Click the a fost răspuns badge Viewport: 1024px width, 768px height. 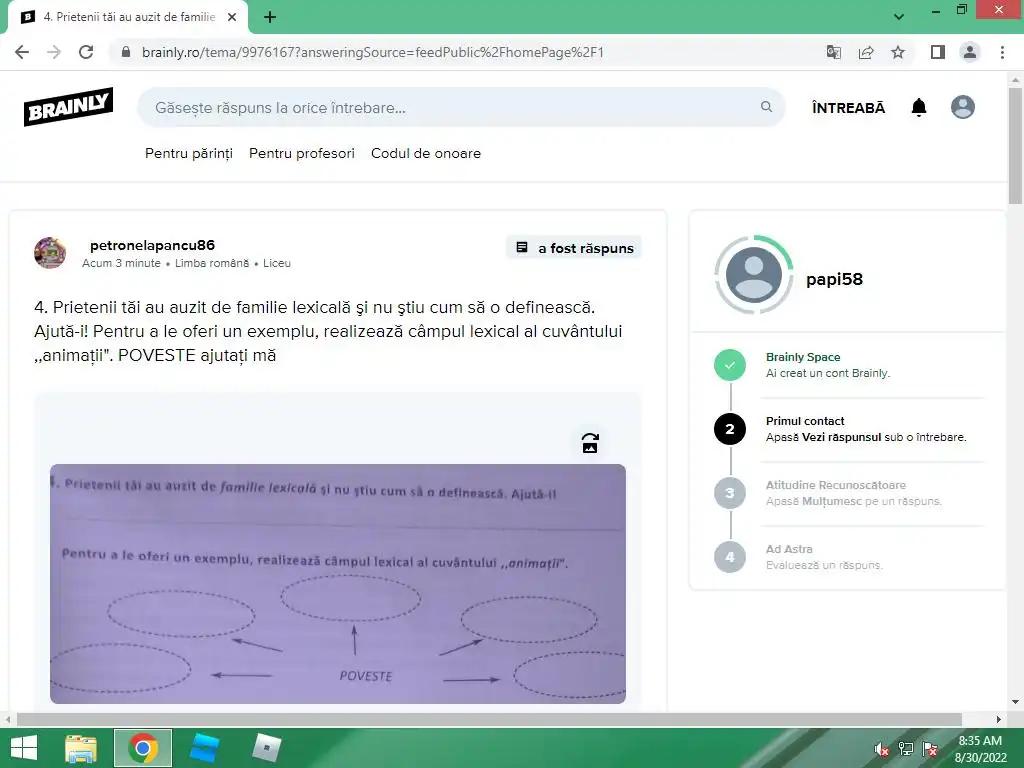coord(574,248)
